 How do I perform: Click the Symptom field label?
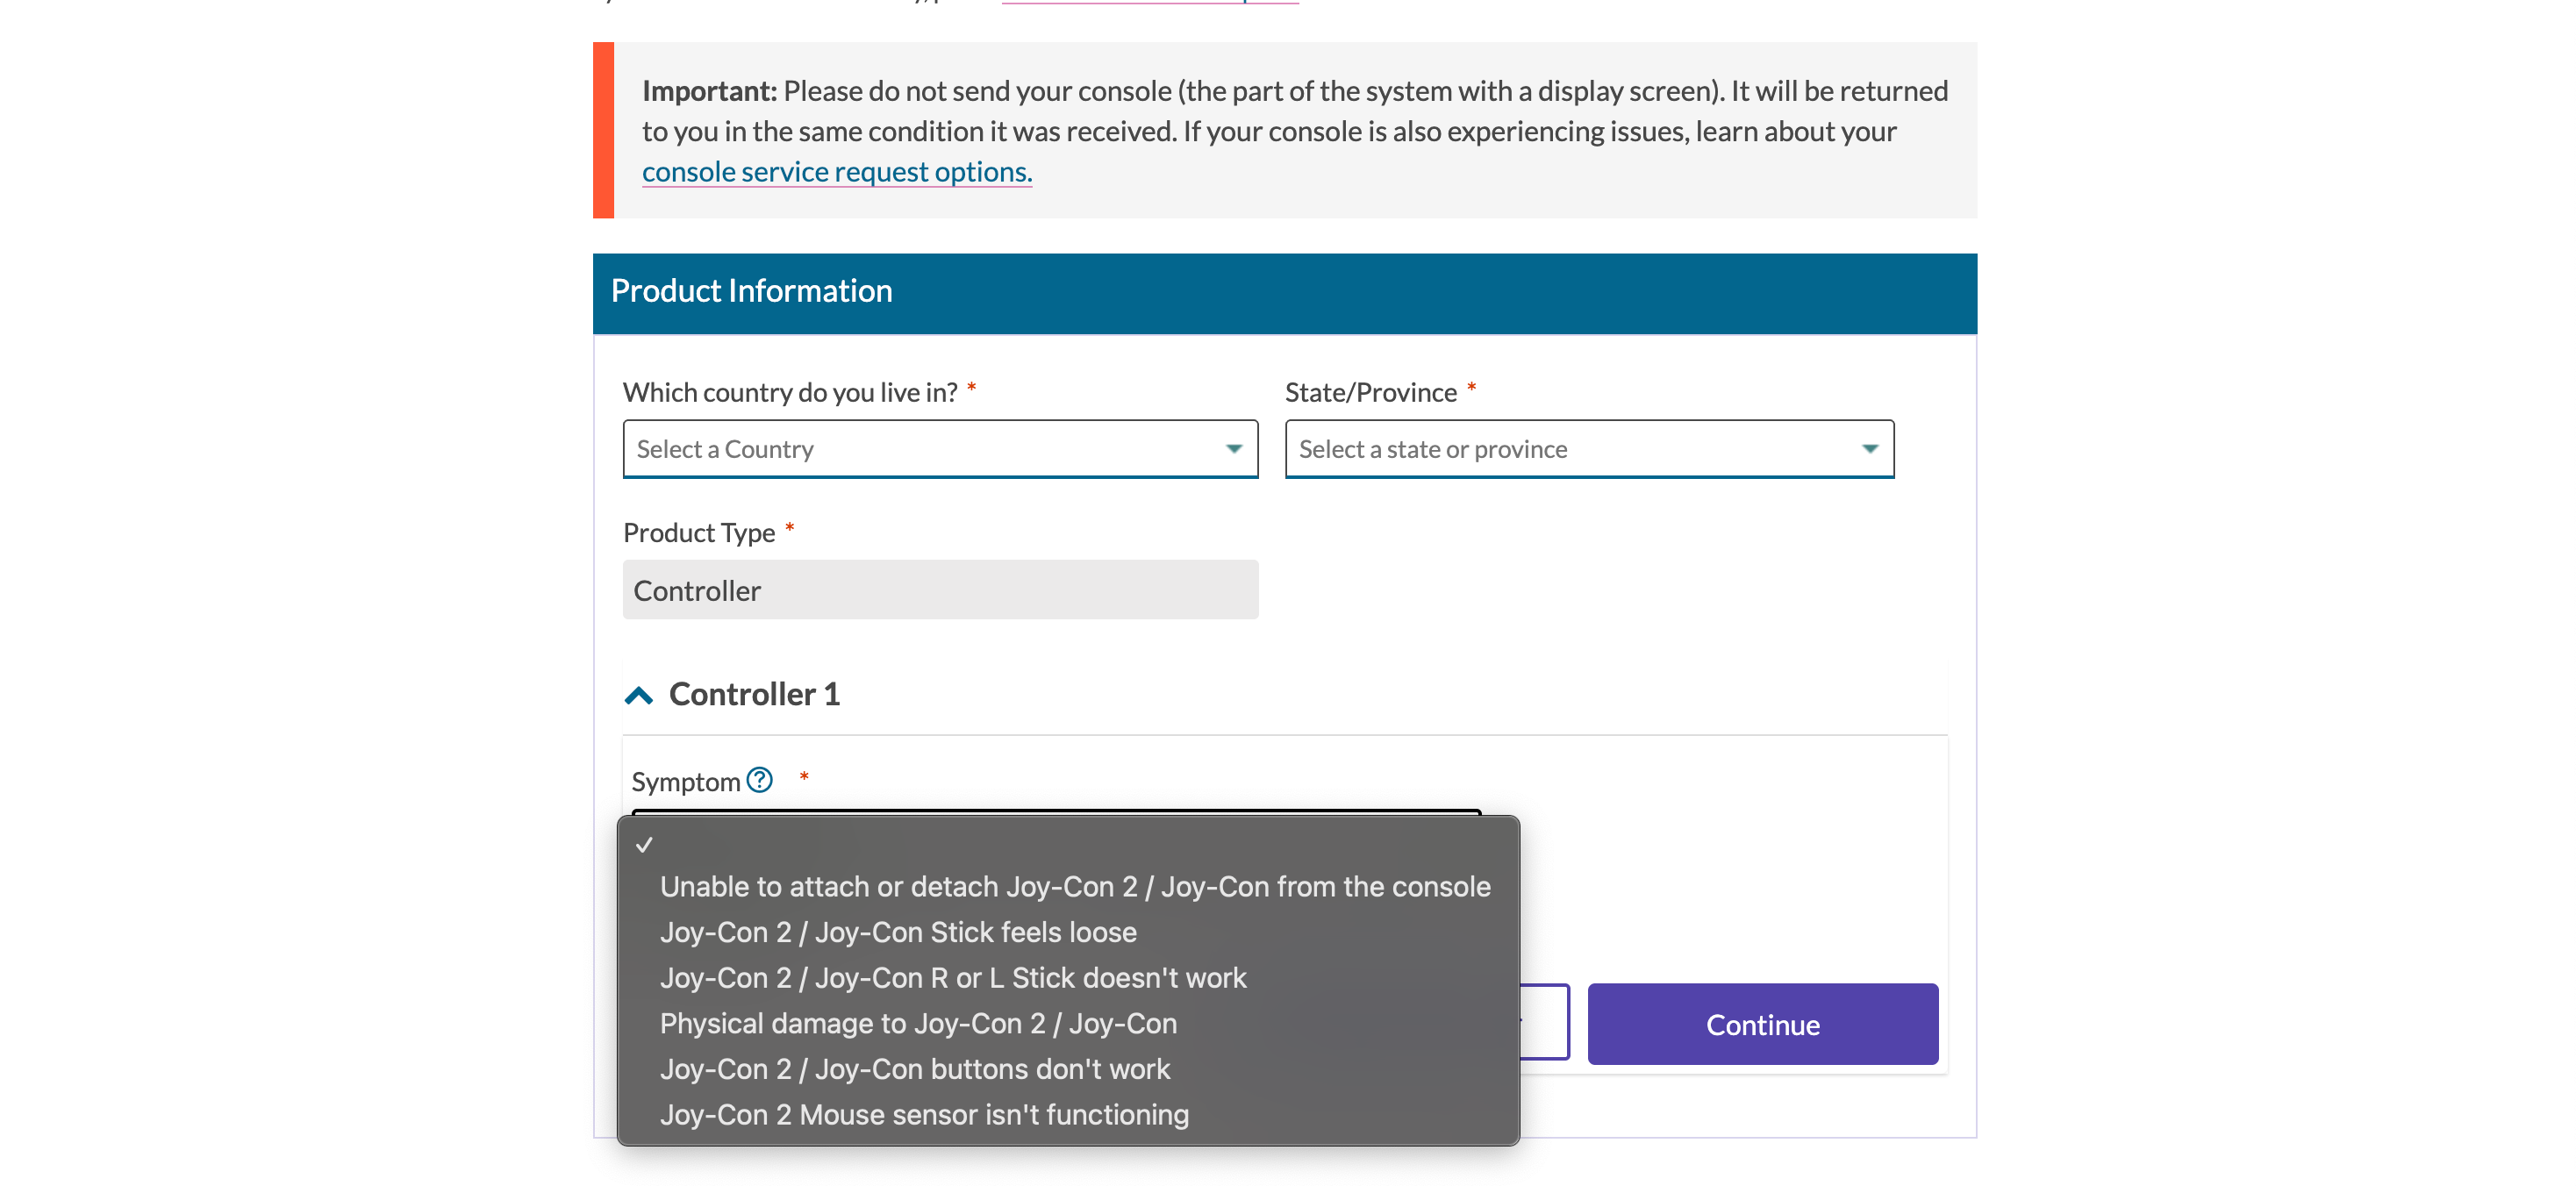(686, 782)
